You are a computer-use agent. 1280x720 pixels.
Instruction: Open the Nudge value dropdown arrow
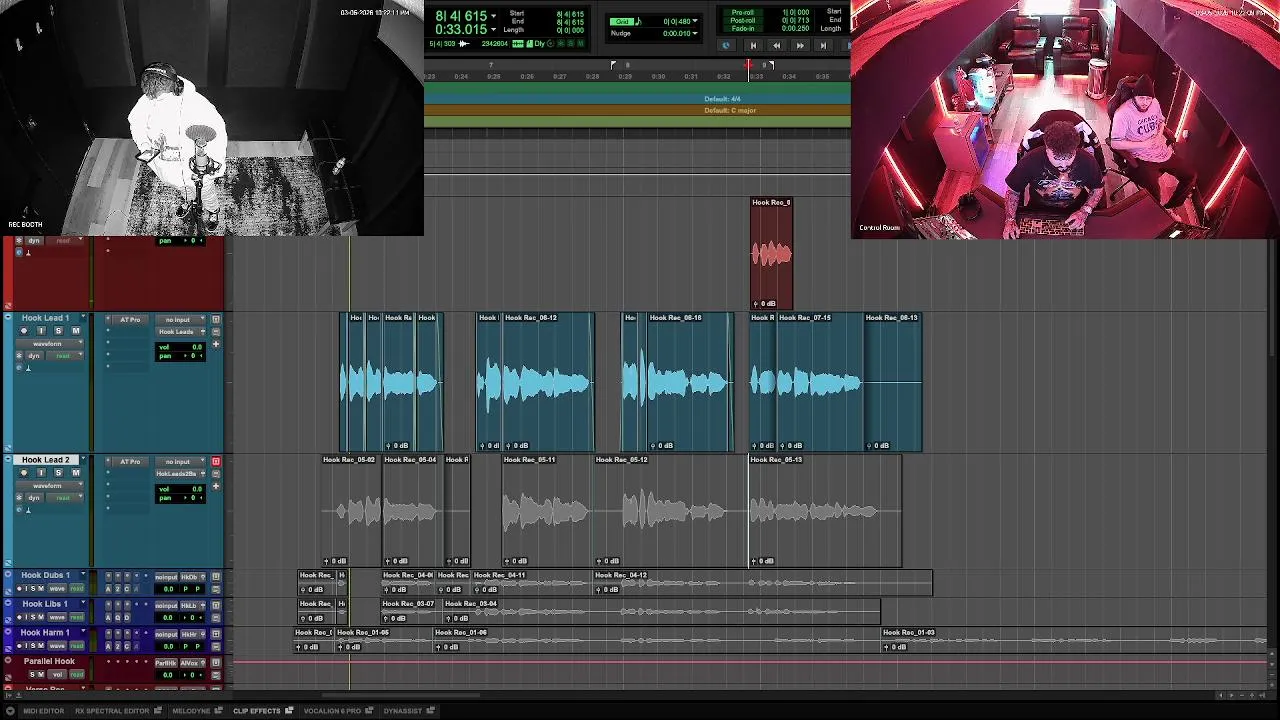(x=695, y=33)
